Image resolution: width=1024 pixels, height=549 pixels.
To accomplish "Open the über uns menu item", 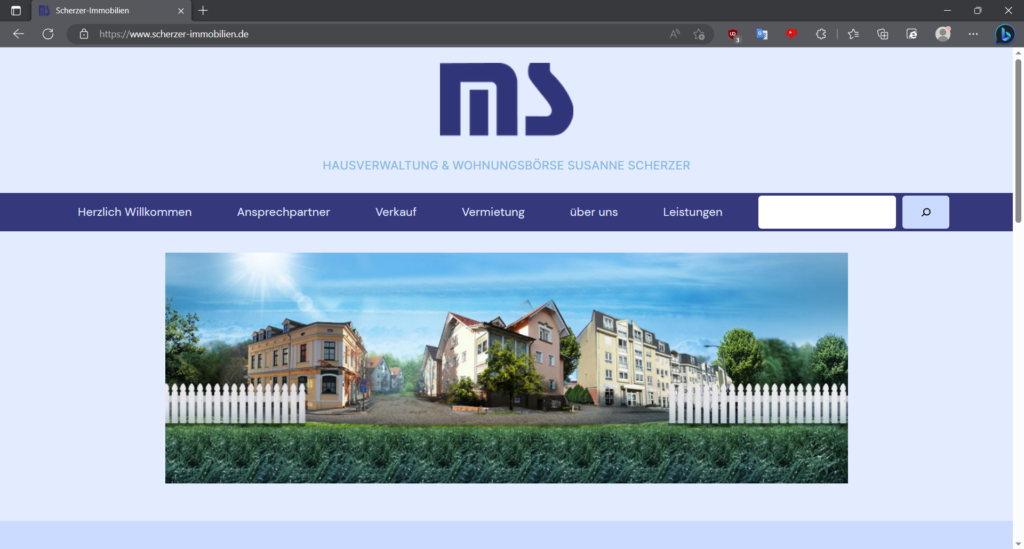I will tap(594, 212).
